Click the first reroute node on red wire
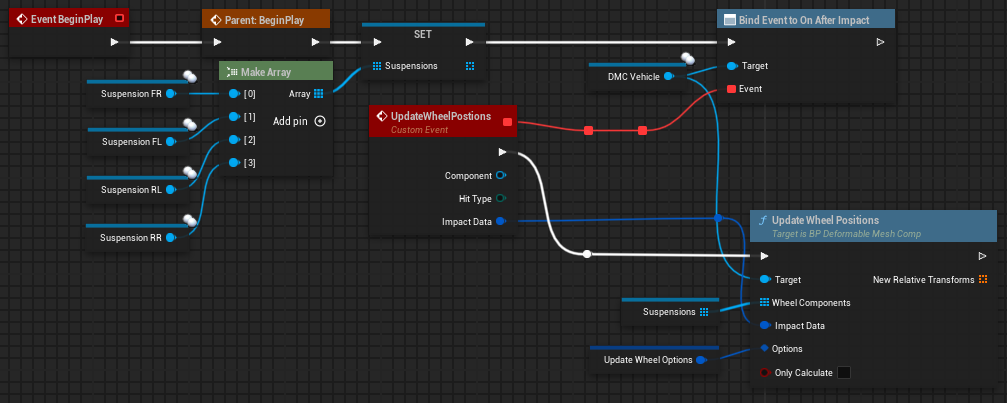This screenshot has width=1007, height=403. click(588, 130)
